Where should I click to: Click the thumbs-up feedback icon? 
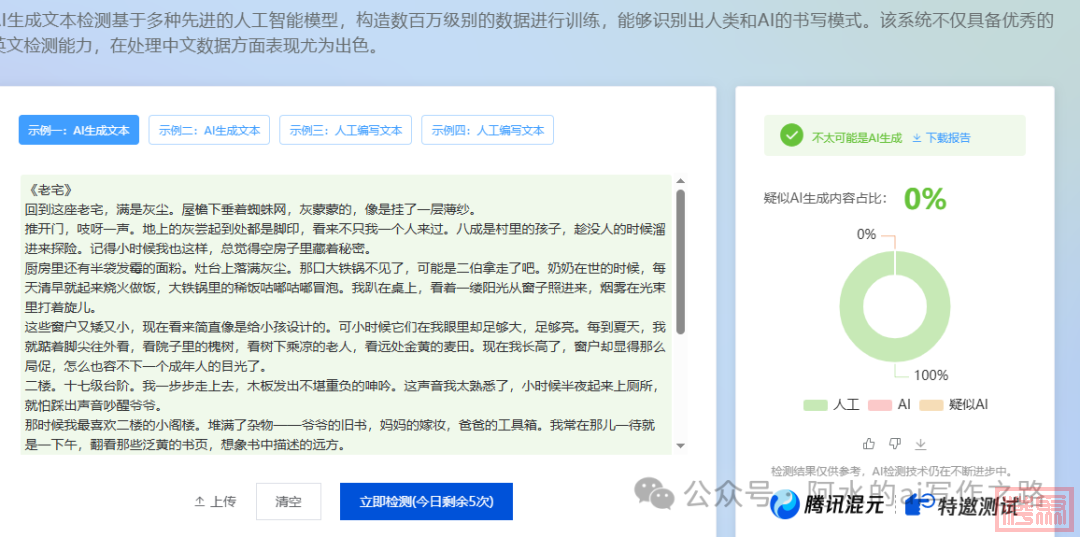[868, 444]
